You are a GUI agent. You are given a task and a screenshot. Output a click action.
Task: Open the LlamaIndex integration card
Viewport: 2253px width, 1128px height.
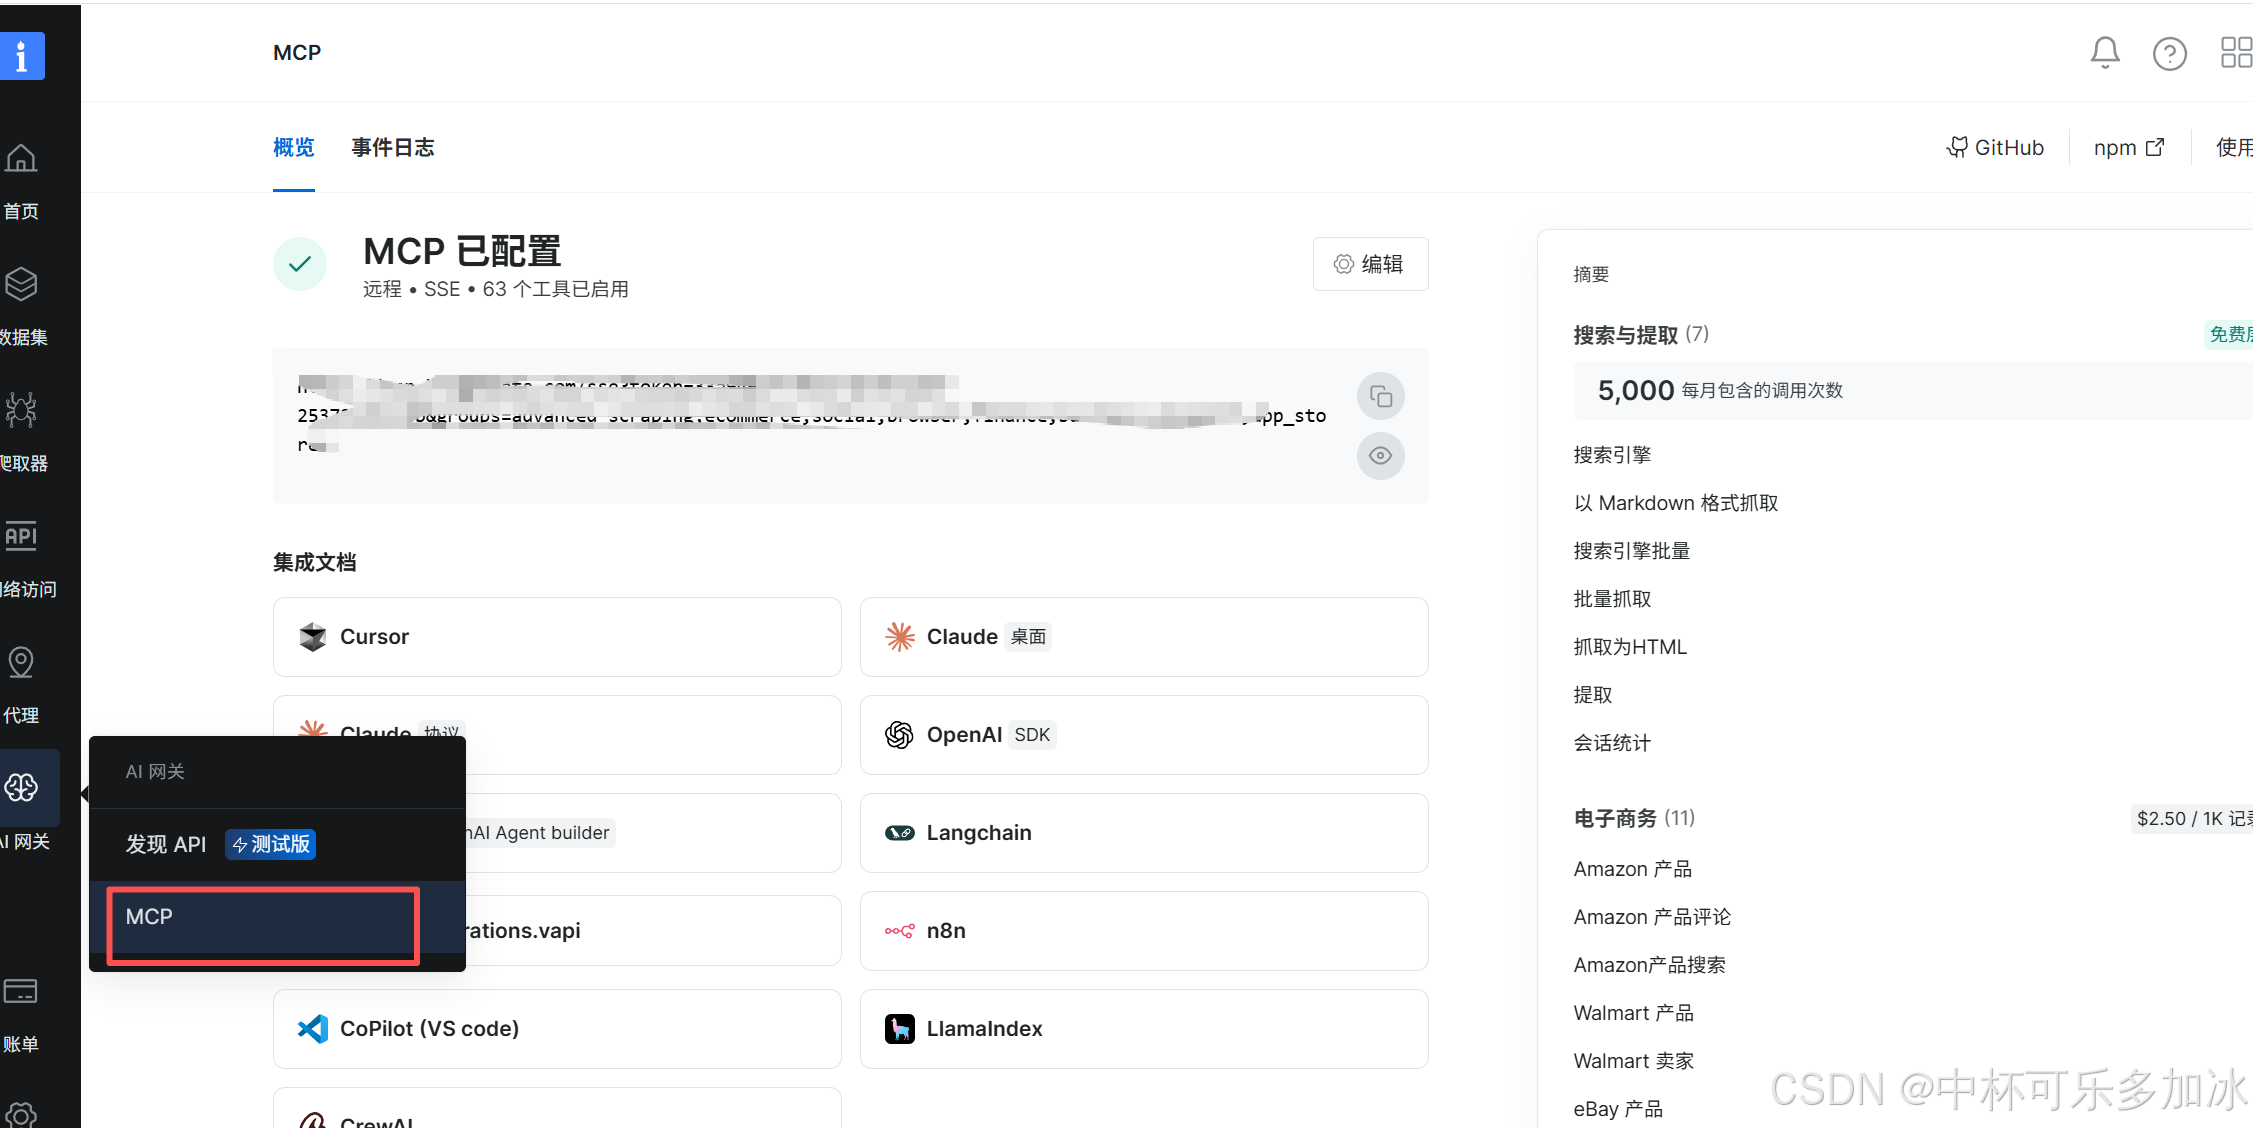(x=1144, y=1029)
